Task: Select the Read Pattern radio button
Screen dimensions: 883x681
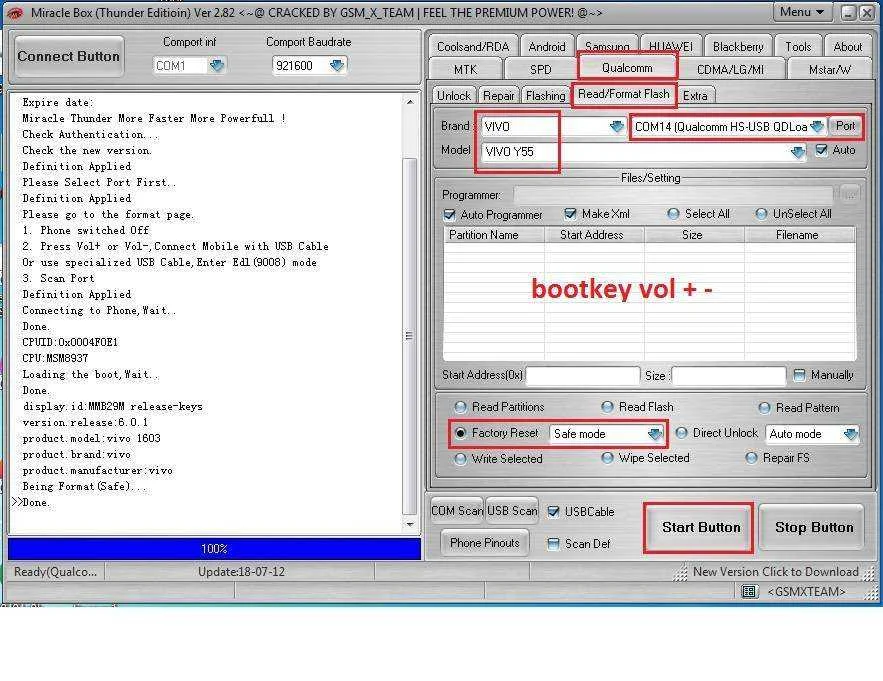Action: 764,407
